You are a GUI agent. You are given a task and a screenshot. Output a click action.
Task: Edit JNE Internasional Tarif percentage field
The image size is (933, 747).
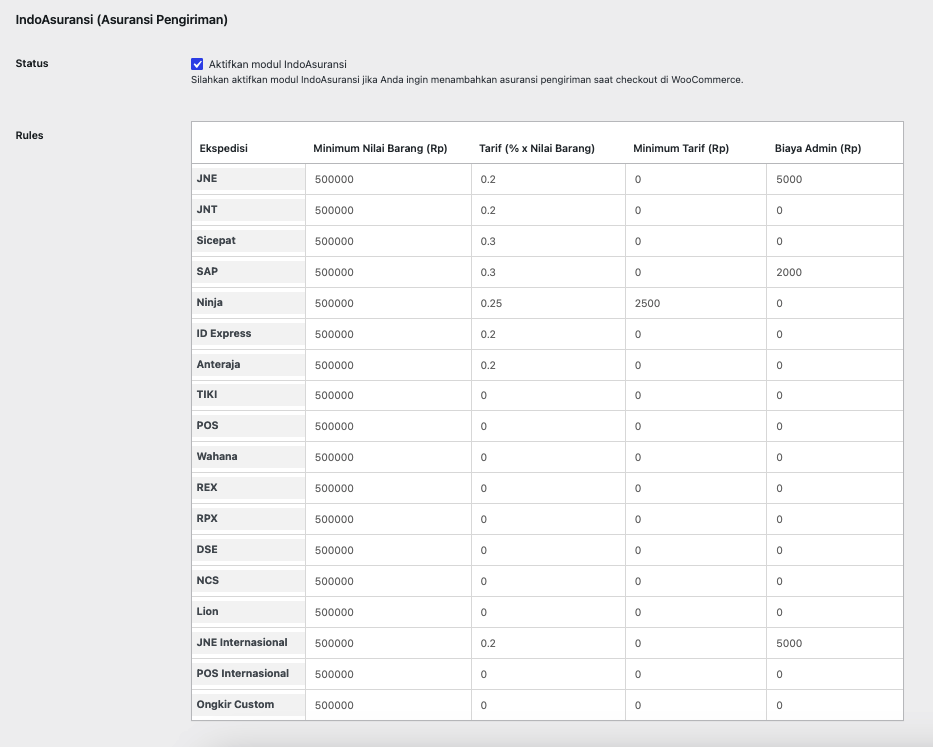click(549, 643)
